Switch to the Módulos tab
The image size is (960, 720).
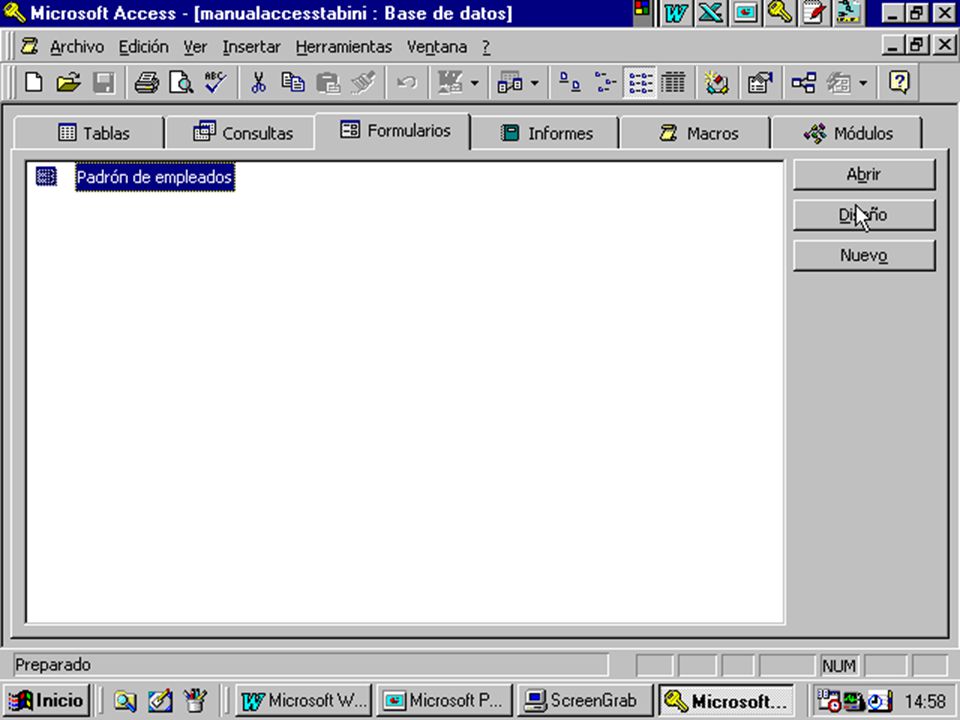point(847,133)
